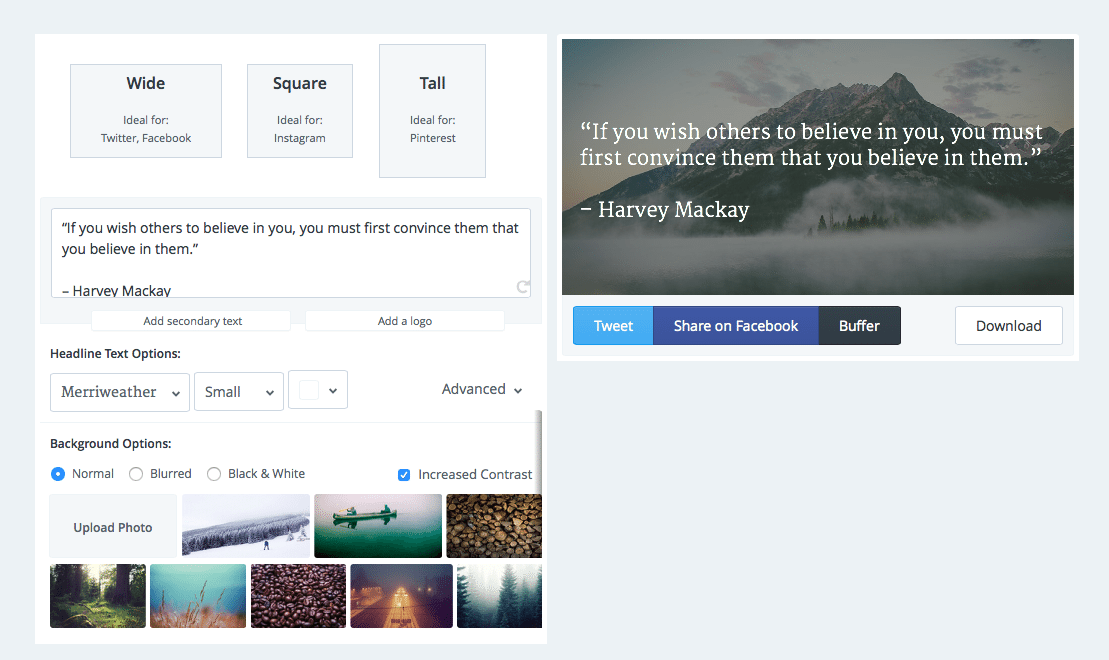1109x660 pixels.
Task: Select the Wide format card
Action: pos(146,111)
